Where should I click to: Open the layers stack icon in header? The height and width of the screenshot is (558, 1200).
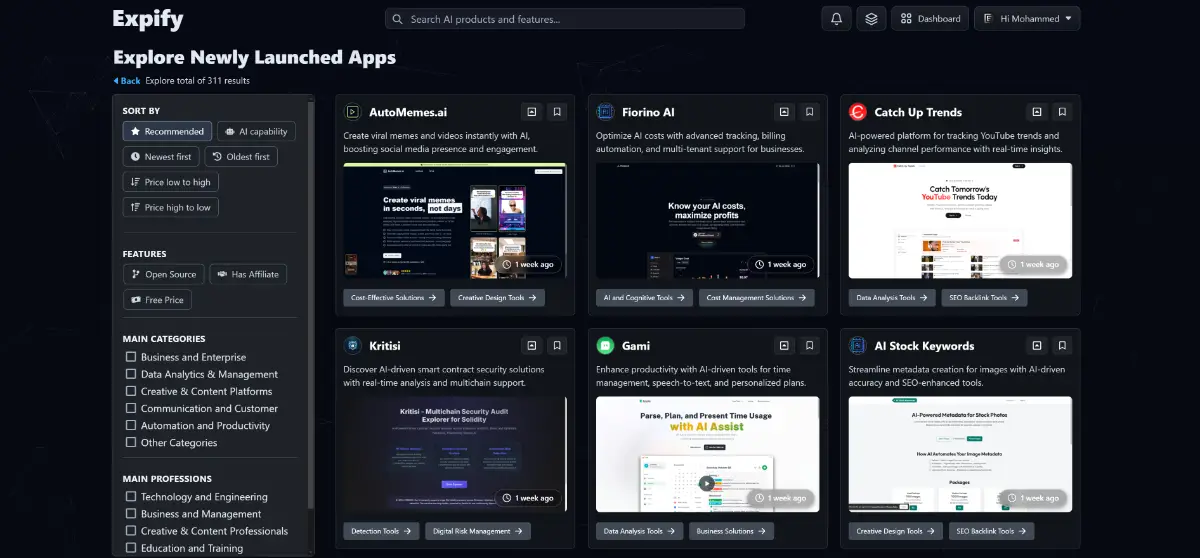(871, 19)
